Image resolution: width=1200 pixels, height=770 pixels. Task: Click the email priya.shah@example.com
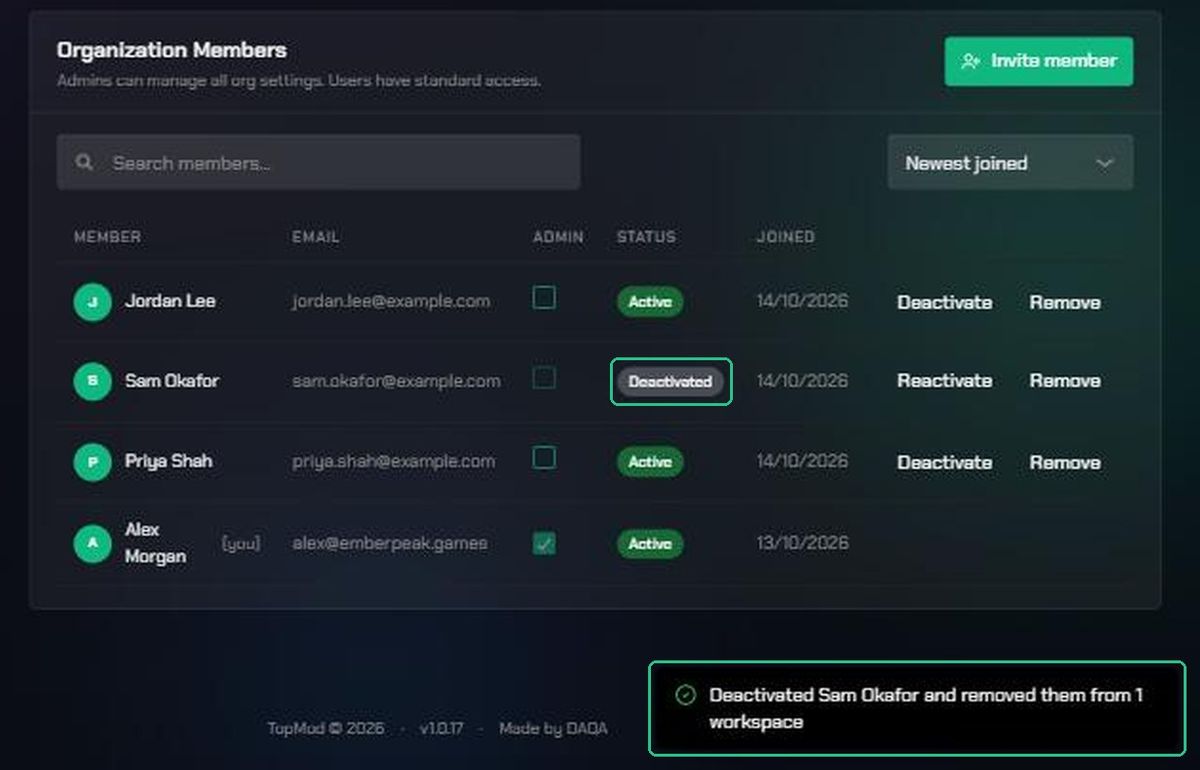[394, 461]
